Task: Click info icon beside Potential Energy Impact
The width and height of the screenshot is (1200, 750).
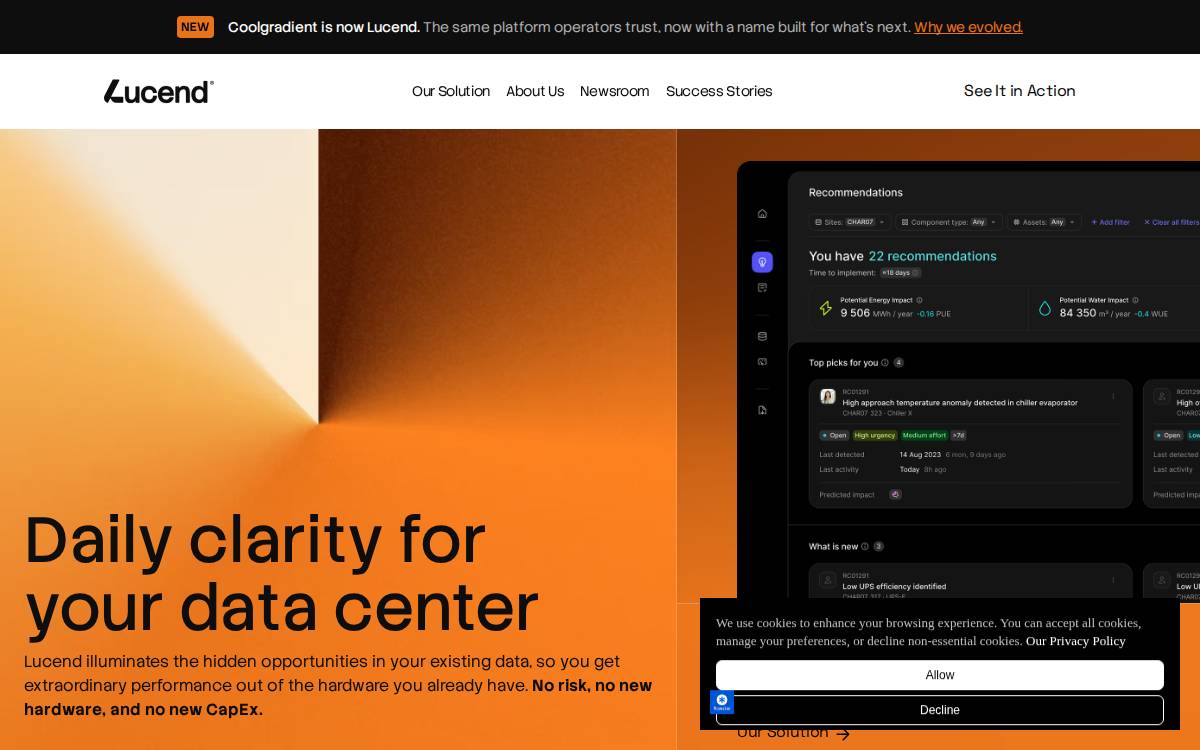Action: tap(920, 300)
